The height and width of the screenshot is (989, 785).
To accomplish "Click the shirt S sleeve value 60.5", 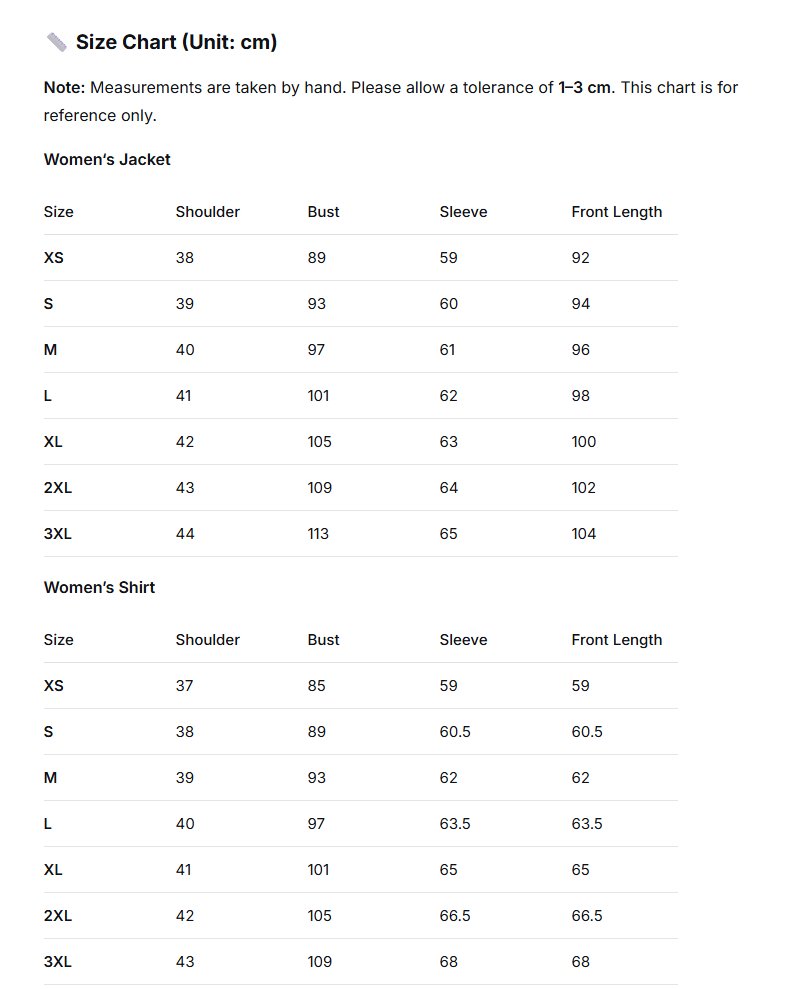I will click(455, 732).
